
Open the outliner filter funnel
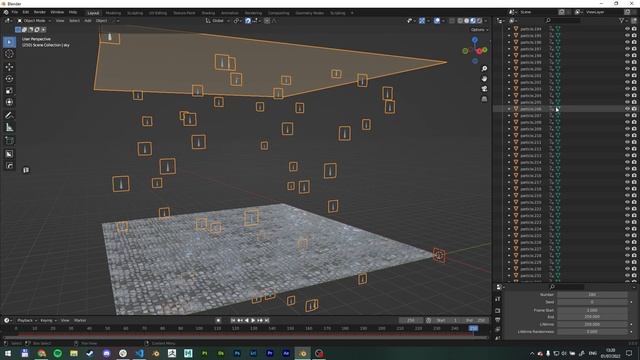(622, 20)
